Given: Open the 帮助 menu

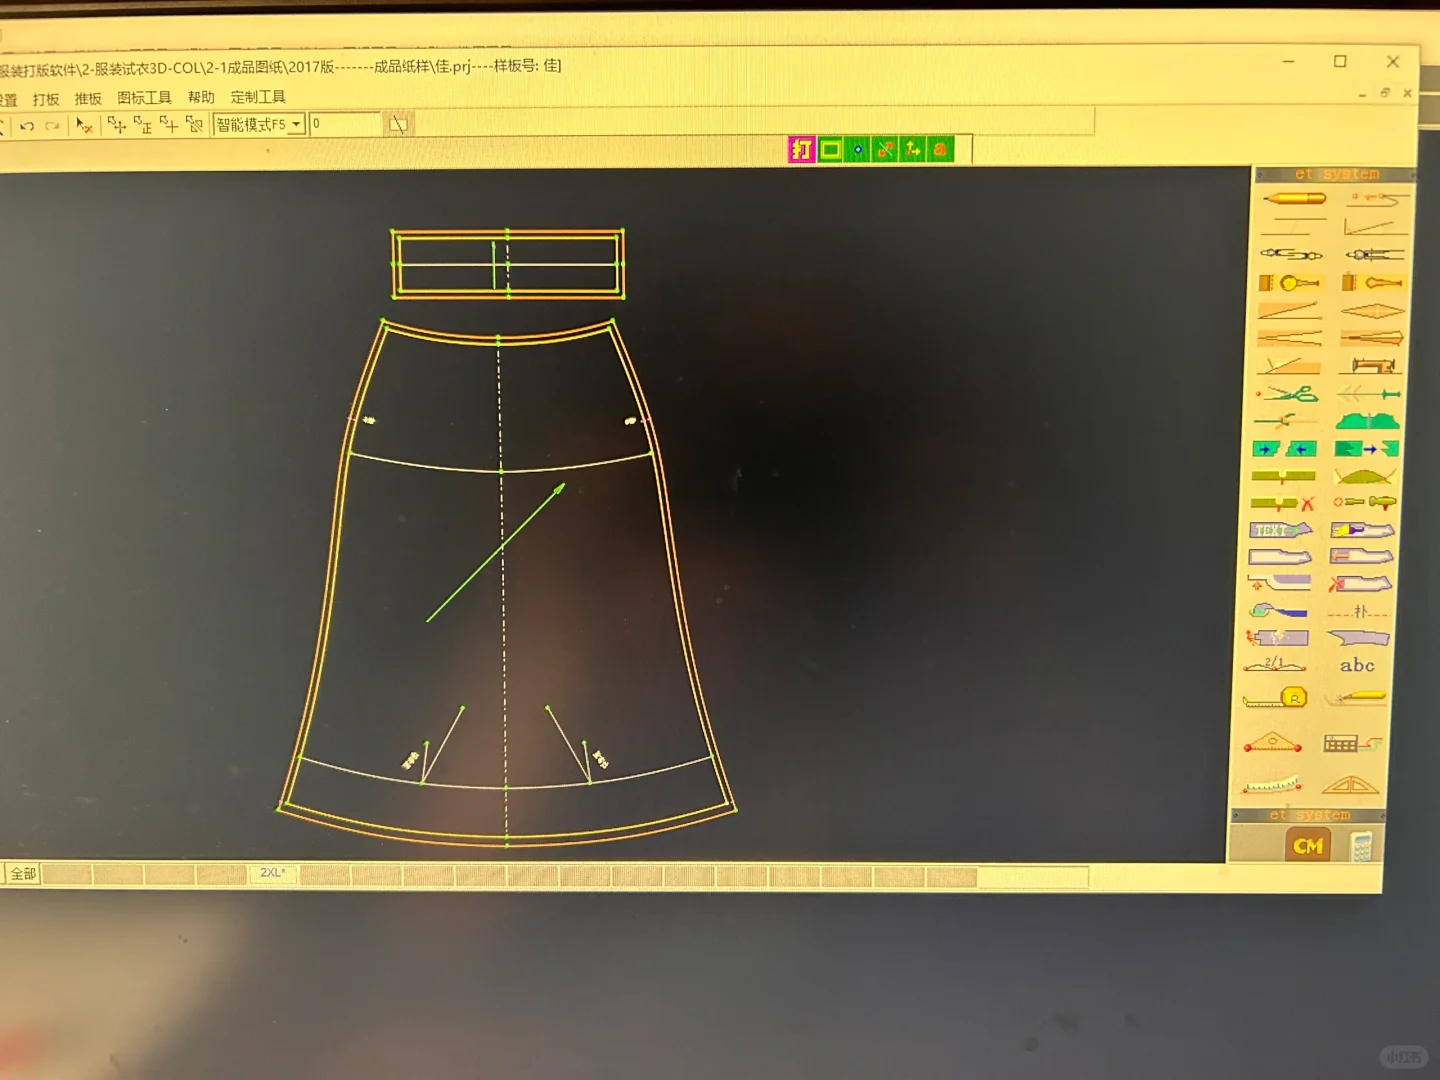Looking at the screenshot, I should point(201,97).
